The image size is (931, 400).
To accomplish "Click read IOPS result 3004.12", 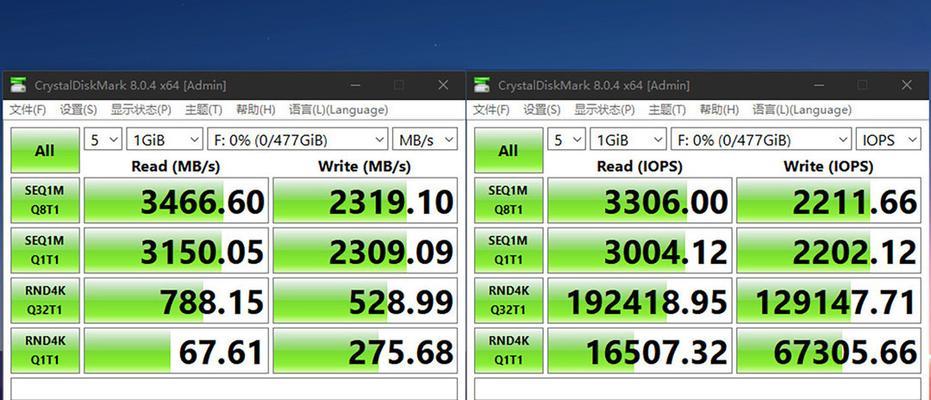I will click(640, 250).
